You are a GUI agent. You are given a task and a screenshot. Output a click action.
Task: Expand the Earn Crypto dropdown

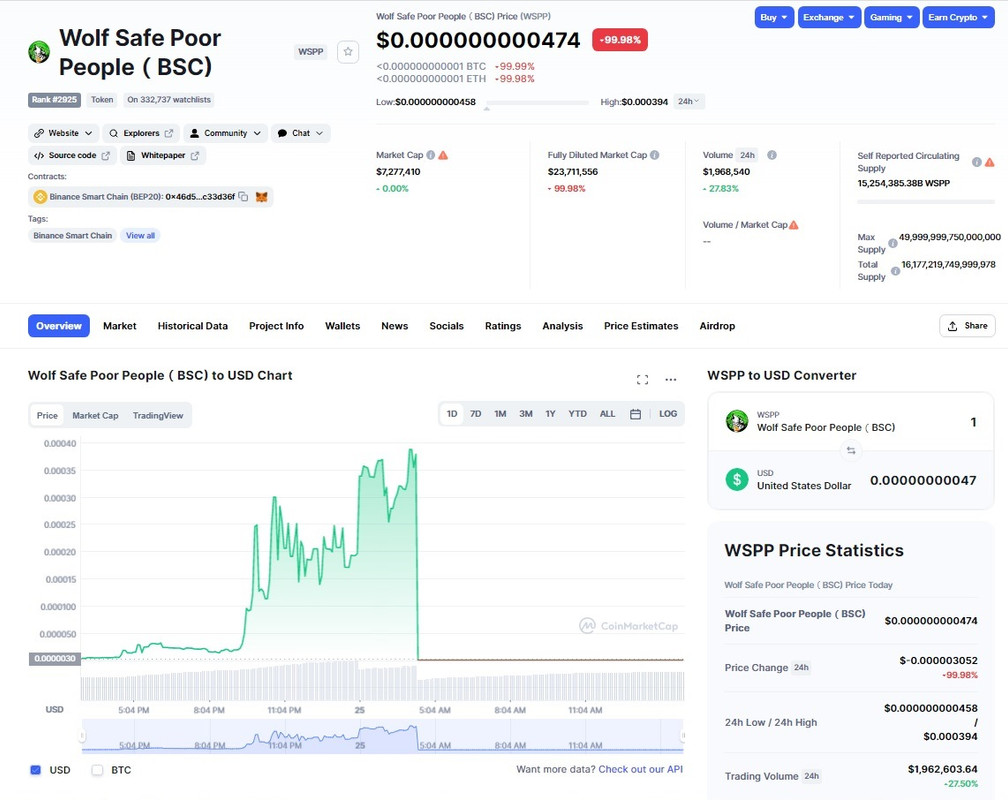coord(958,17)
